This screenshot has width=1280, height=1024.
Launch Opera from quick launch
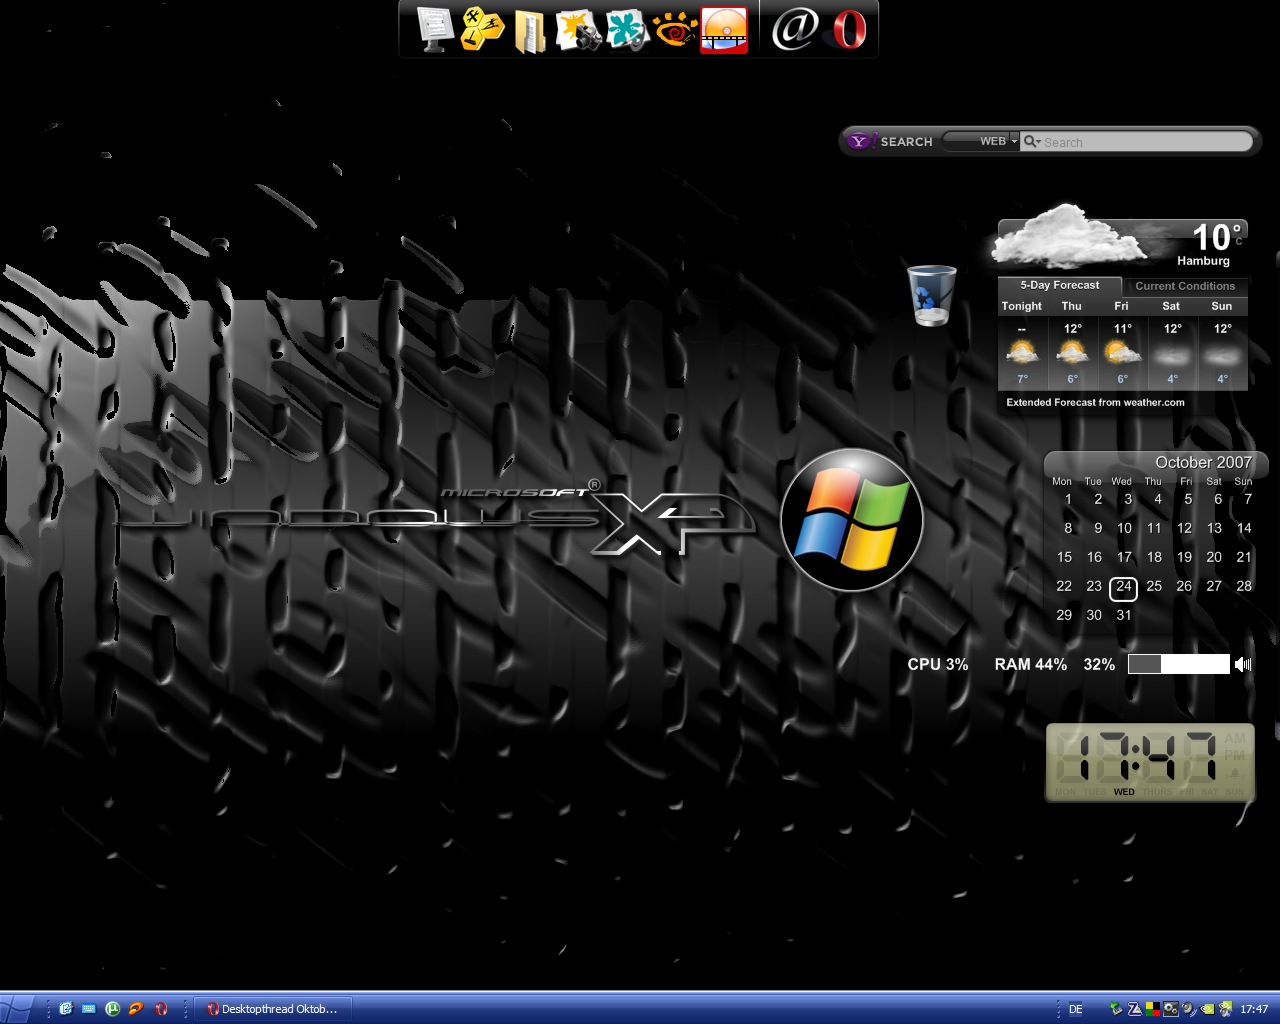160,1009
